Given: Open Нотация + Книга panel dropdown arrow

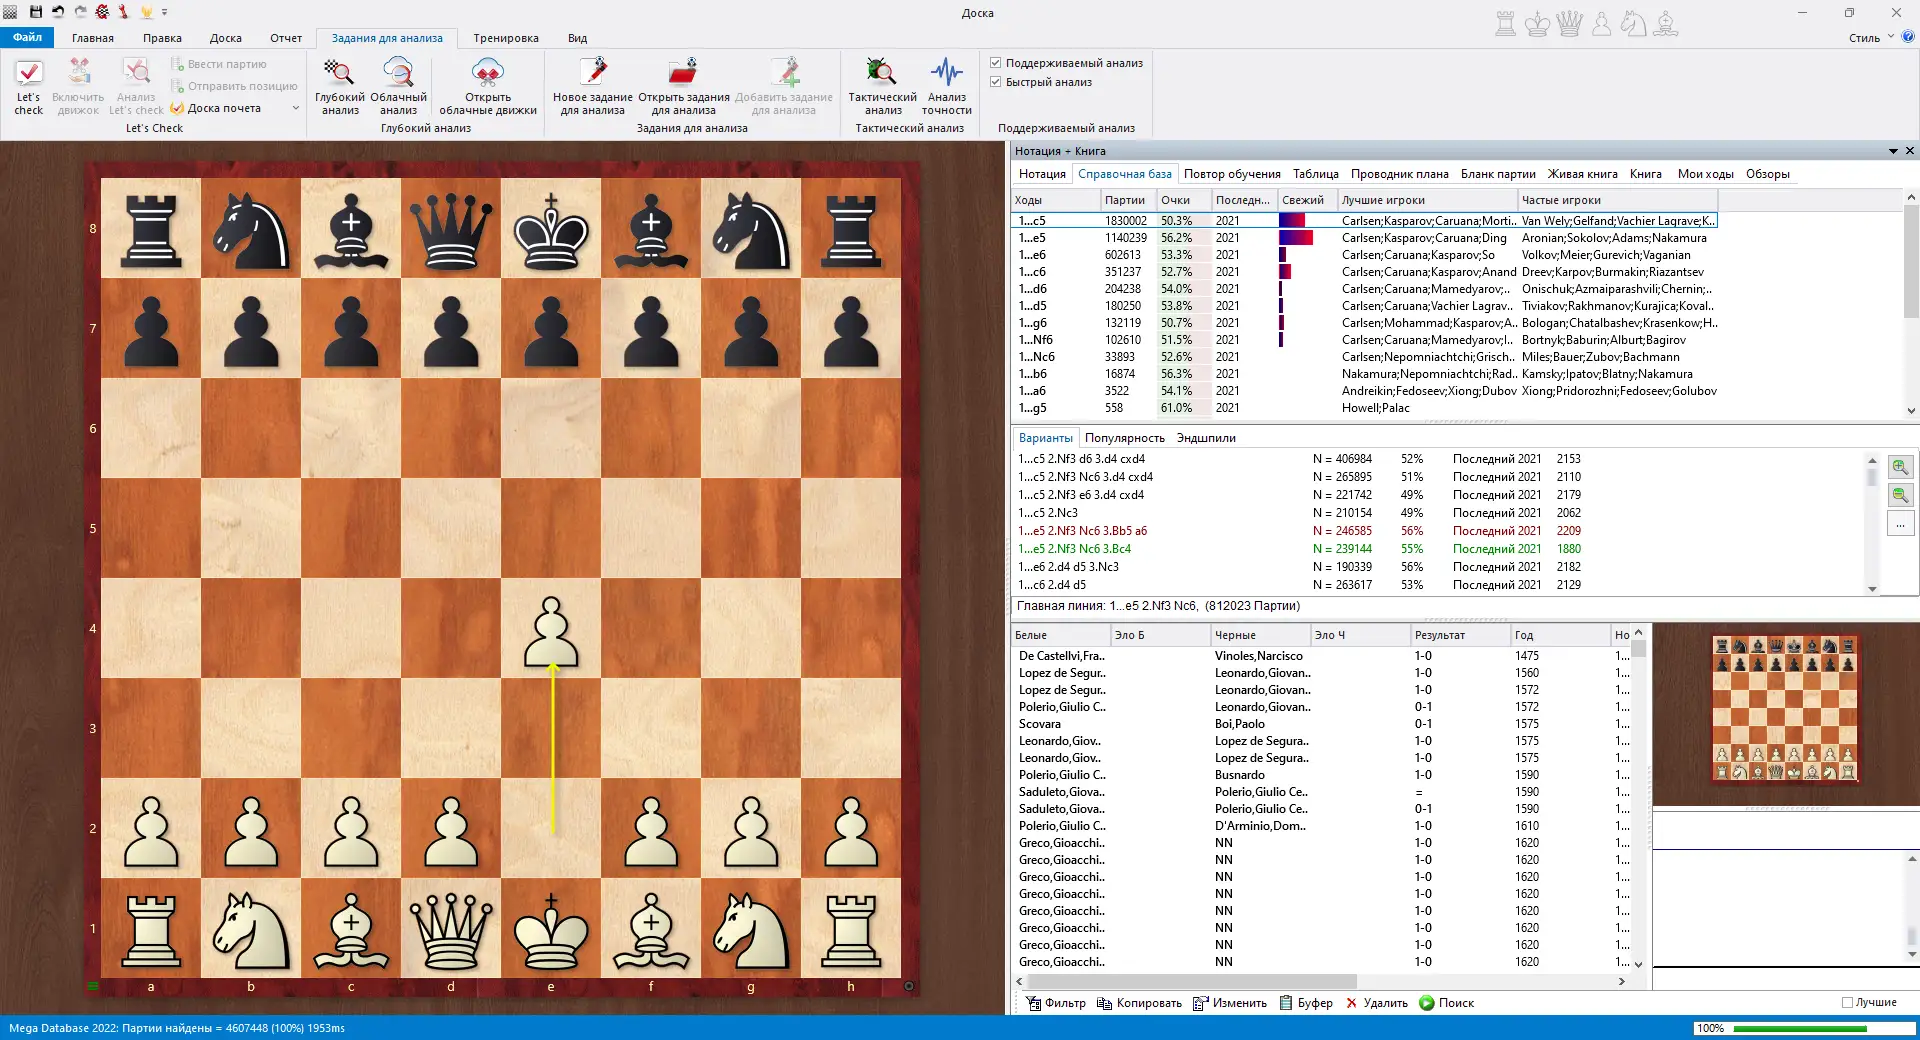Looking at the screenshot, I should (x=1892, y=151).
